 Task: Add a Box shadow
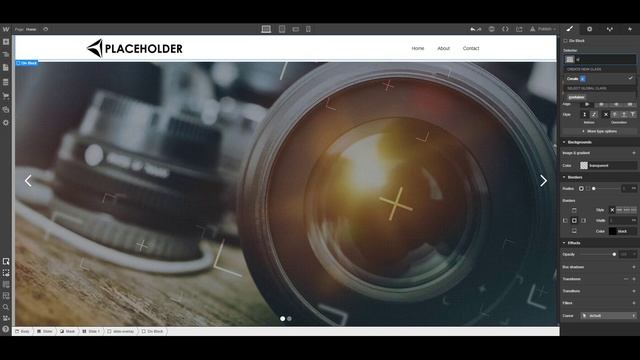click(x=634, y=267)
